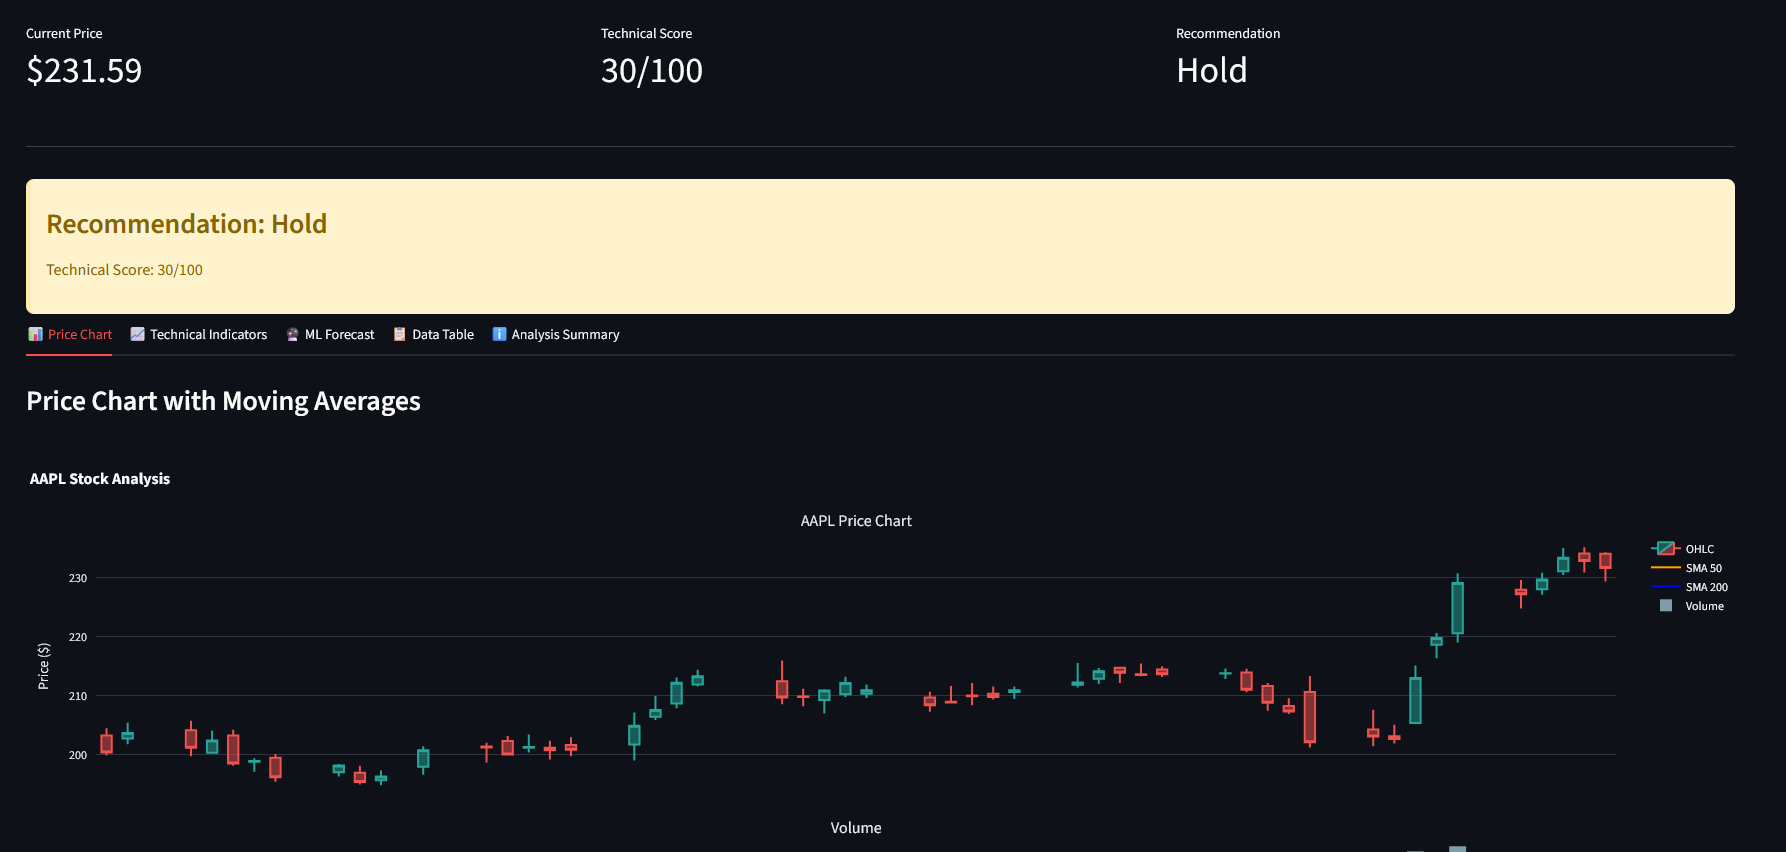Image resolution: width=1786 pixels, height=852 pixels.
Task: Switch to the Data Table tab
Action: [442, 335]
